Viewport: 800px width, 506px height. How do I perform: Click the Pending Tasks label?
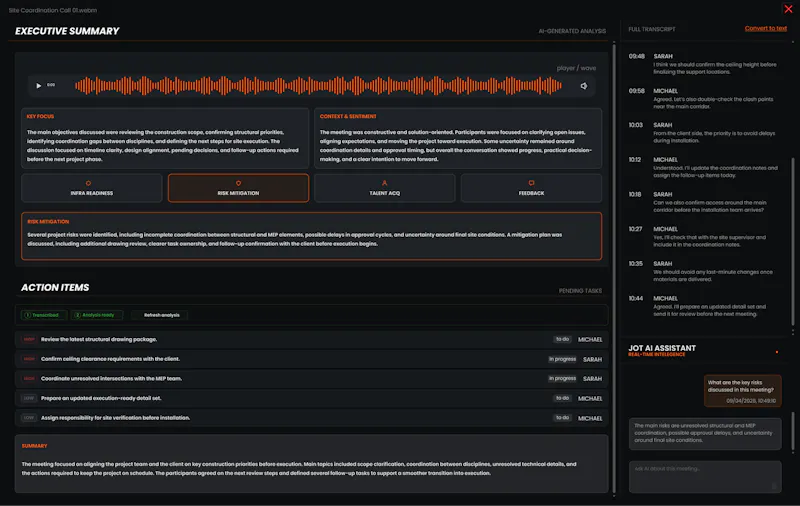pyautogui.click(x=580, y=291)
